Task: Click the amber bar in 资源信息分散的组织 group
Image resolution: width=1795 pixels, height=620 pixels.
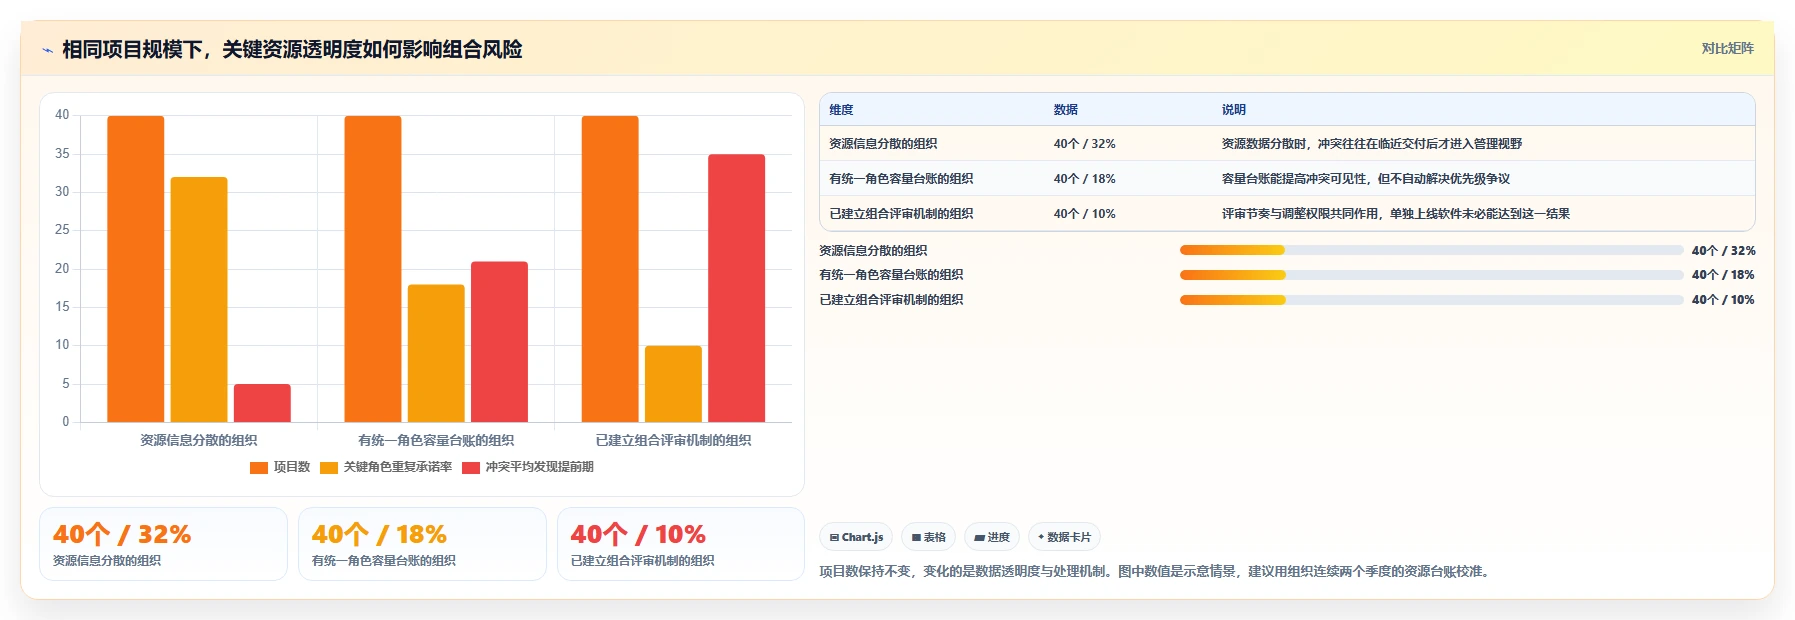Action: 199,300
